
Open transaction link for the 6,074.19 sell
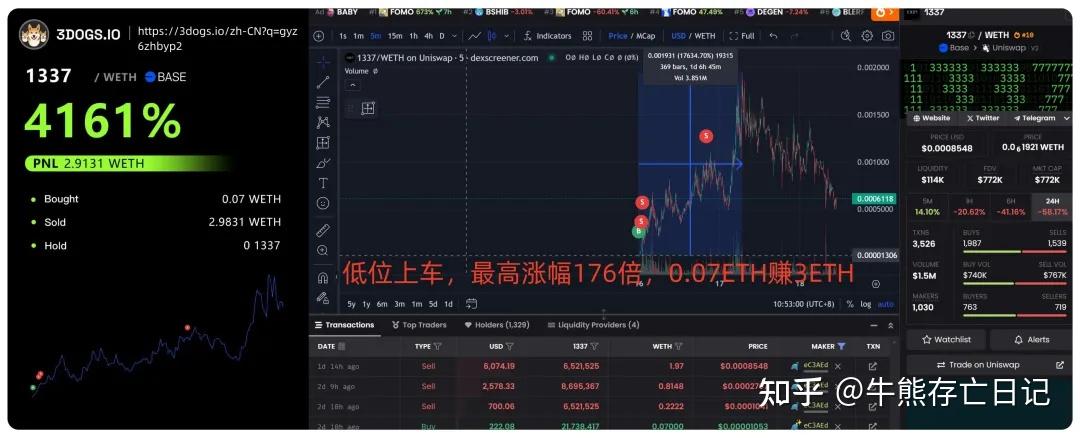[x=873, y=366]
